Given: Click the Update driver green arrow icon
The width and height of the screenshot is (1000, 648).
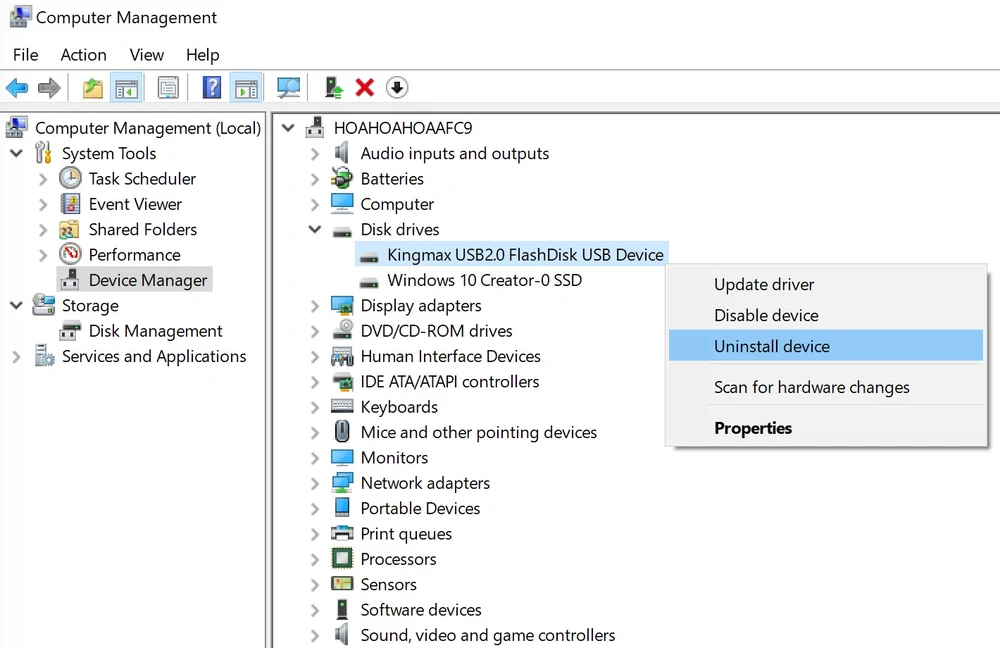Looking at the screenshot, I should [x=334, y=88].
